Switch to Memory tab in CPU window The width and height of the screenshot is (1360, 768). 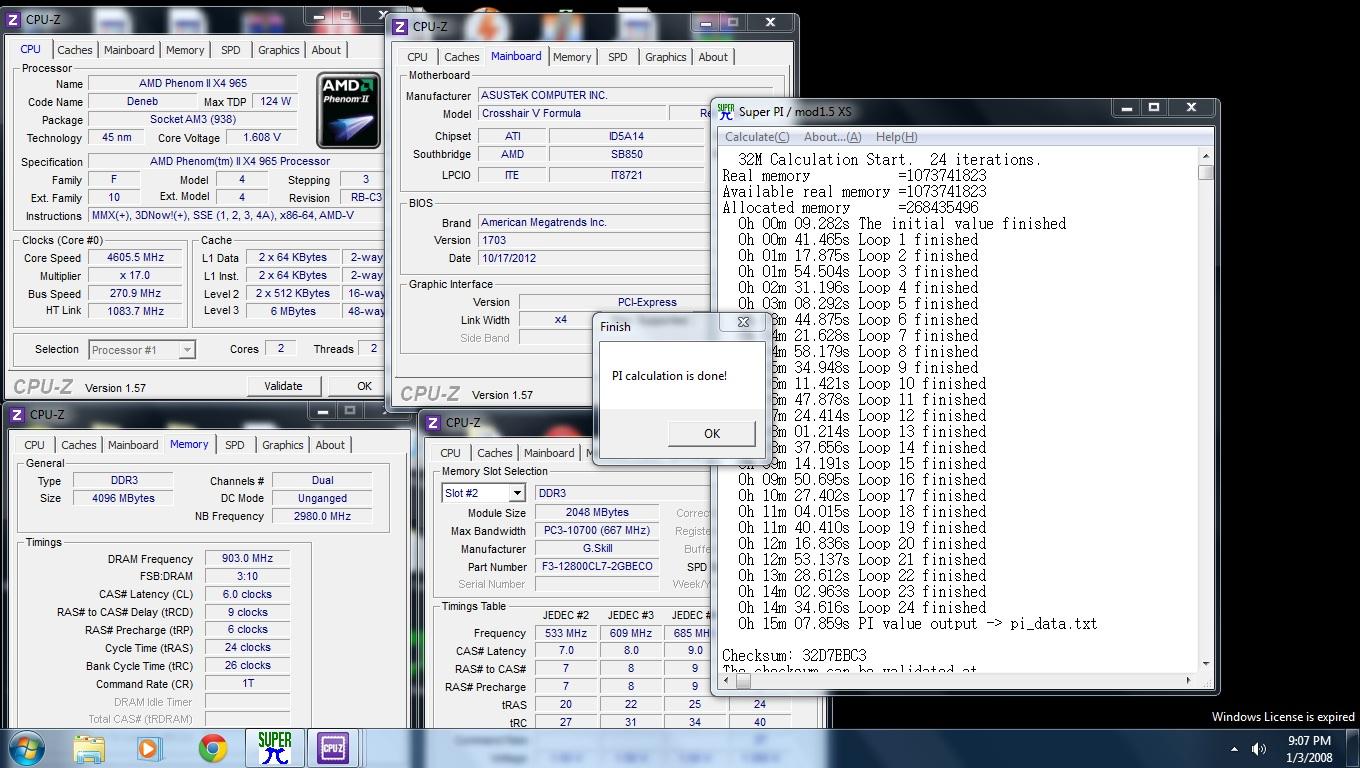(185, 50)
